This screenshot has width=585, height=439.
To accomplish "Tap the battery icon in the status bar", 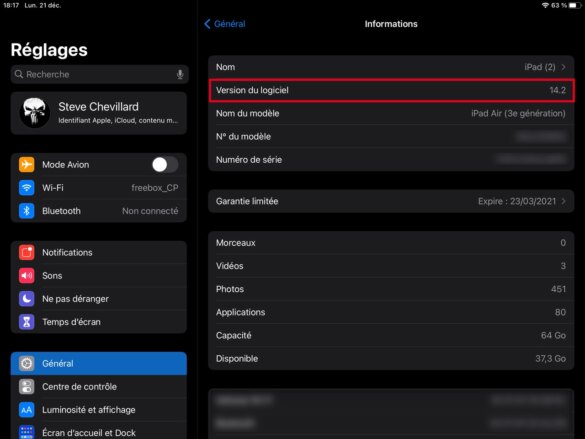I will (575, 5).
